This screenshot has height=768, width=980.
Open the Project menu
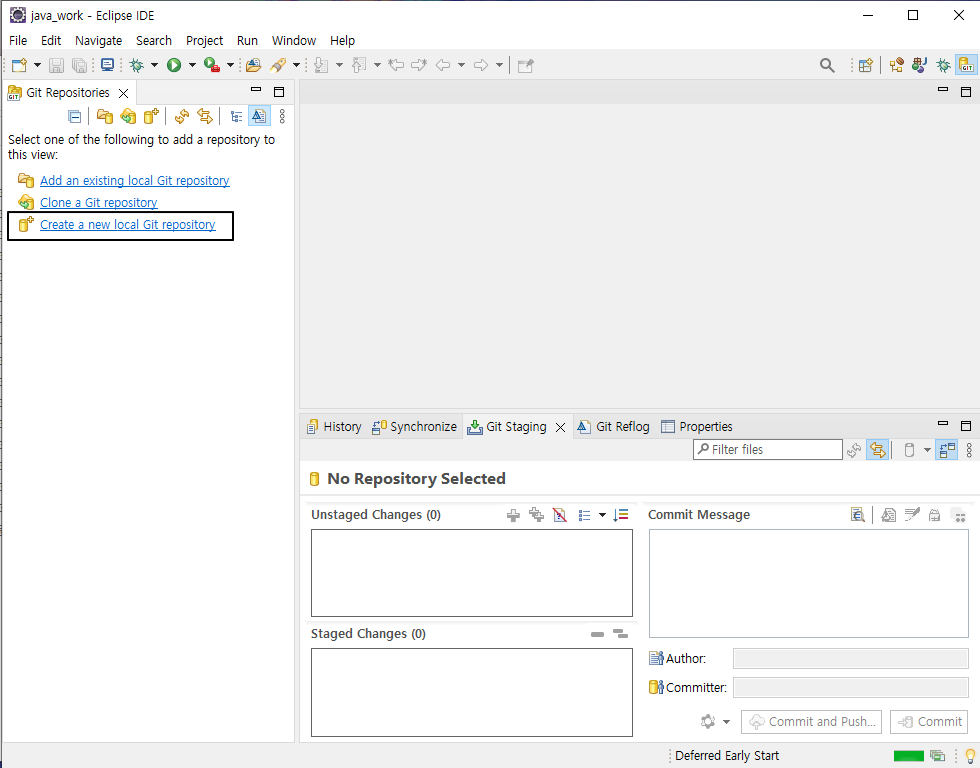(x=204, y=41)
